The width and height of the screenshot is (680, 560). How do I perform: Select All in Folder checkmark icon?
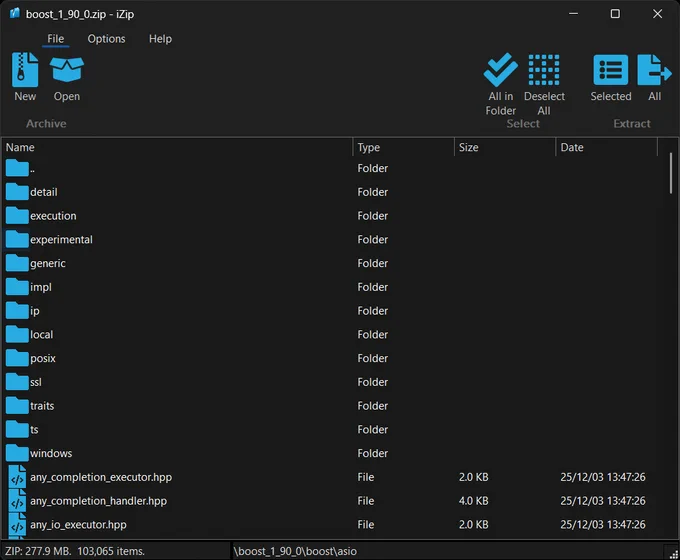pyautogui.click(x=500, y=69)
